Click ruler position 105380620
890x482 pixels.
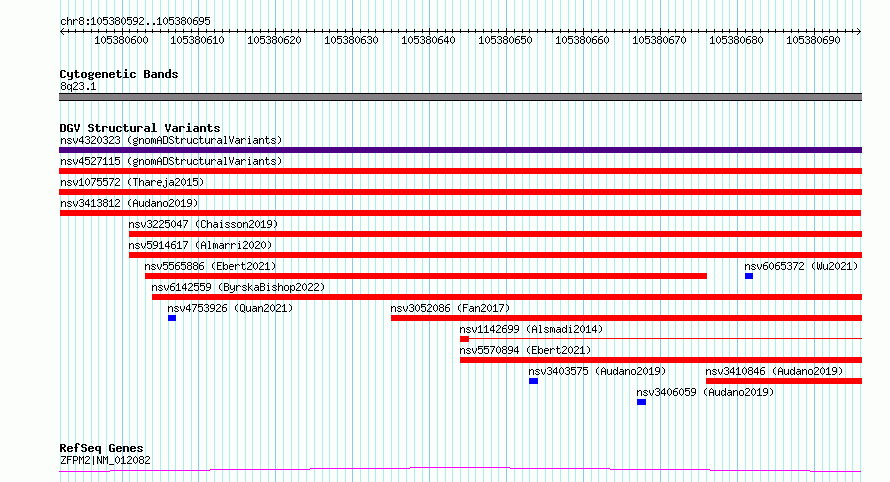(274, 41)
